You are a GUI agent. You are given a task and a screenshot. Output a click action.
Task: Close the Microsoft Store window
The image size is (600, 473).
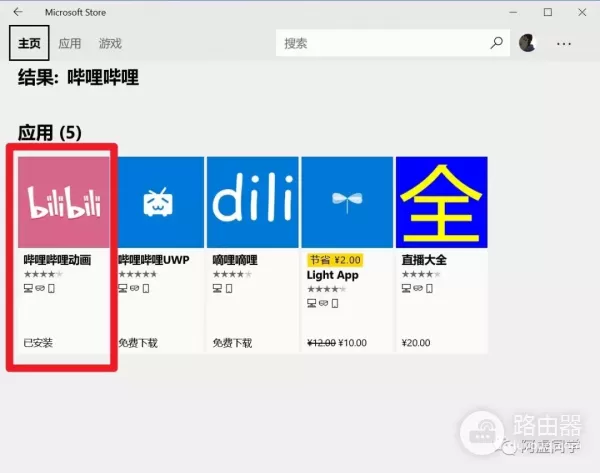click(582, 12)
